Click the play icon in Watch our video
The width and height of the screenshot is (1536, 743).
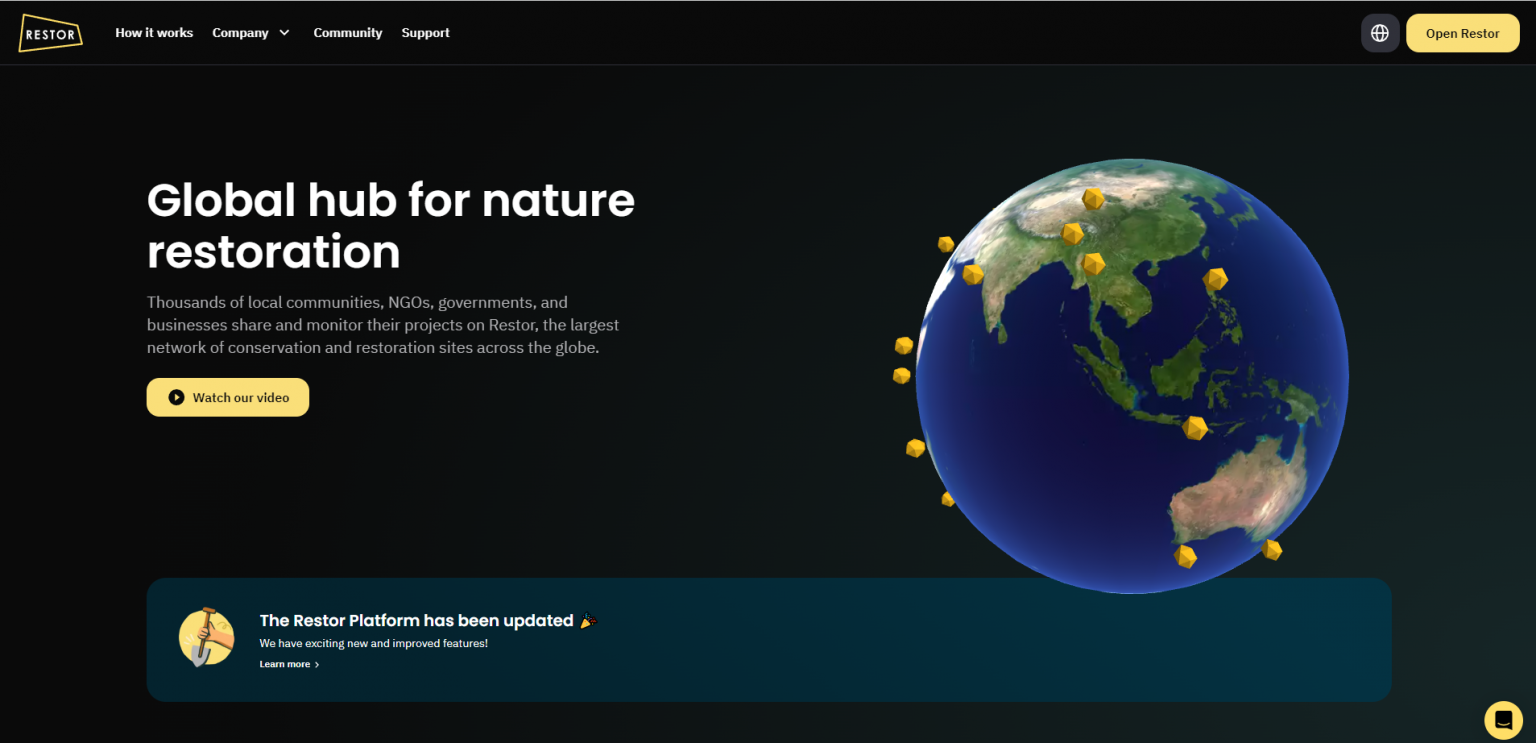coord(176,397)
